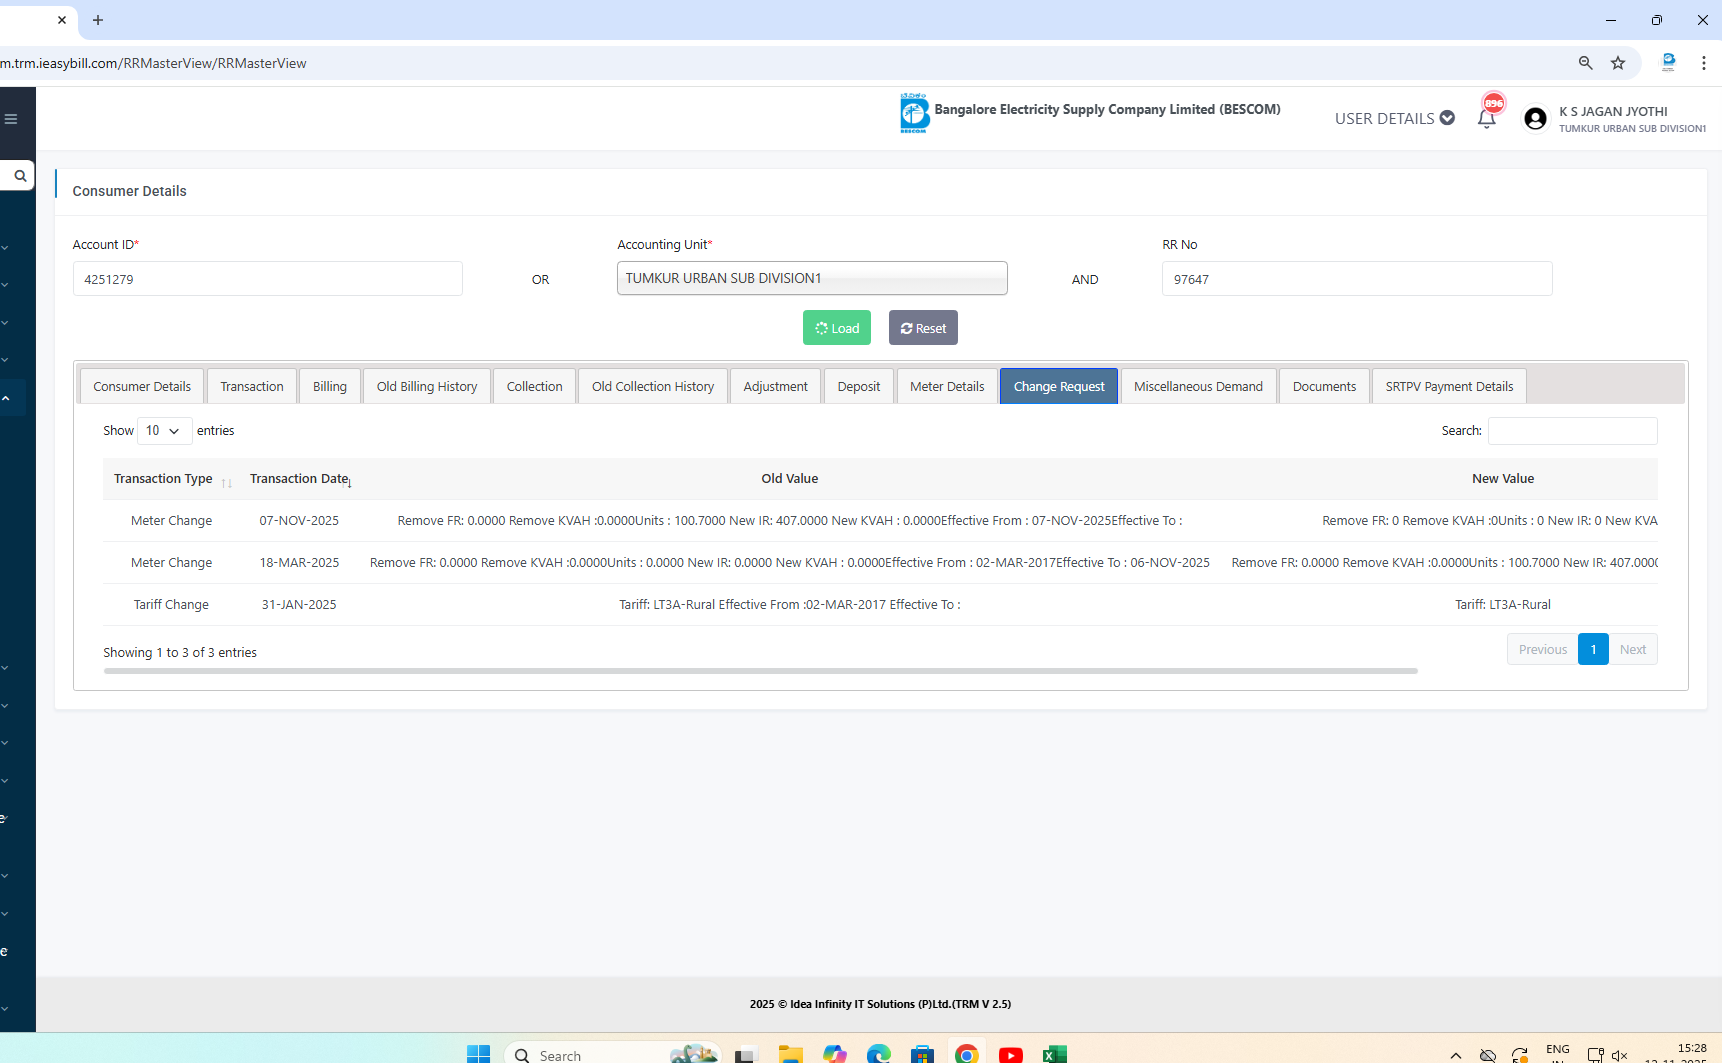Viewport: 1722px width, 1063px height.
Task: Open YouTube app from taskbar
Action: point(1011,1054)
